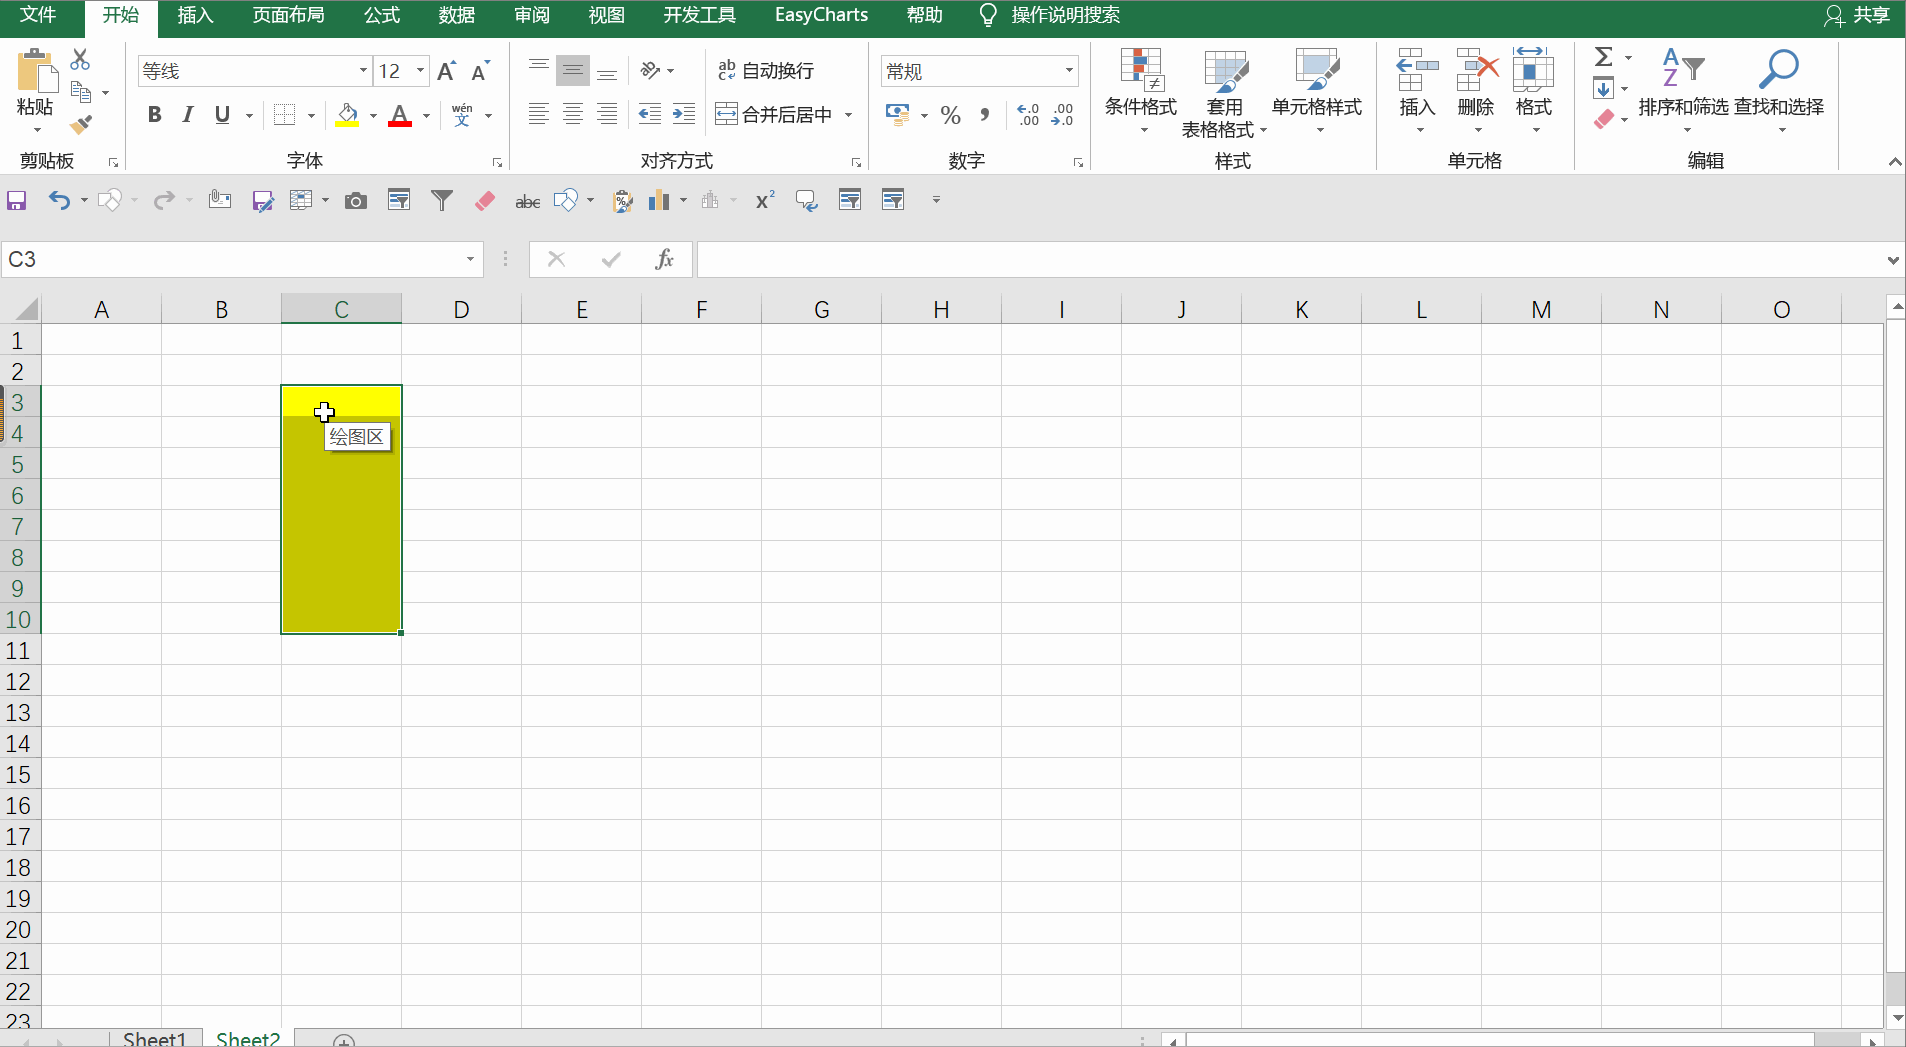
Task: Open the wén phonetic guide icon
Action: click(462, 115)
